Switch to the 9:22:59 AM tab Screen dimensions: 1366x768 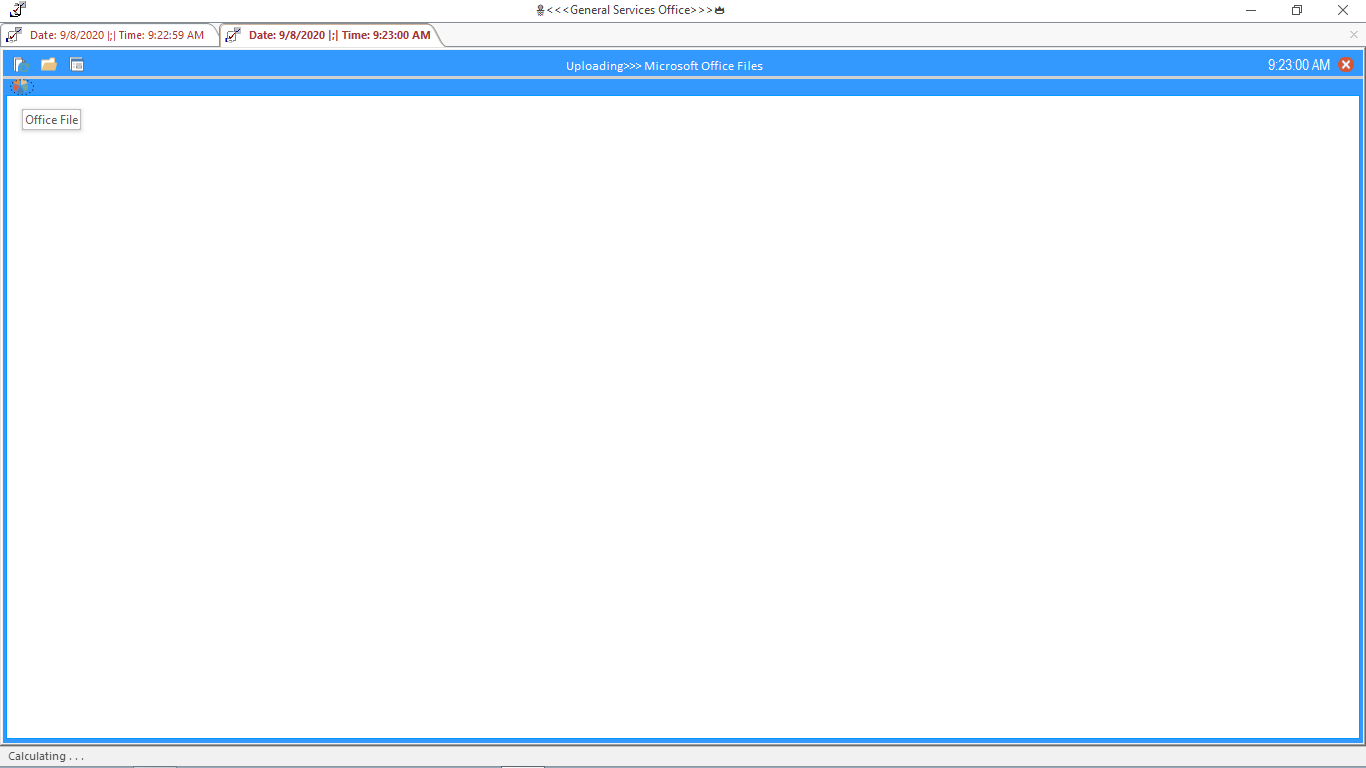click(109, 35)
